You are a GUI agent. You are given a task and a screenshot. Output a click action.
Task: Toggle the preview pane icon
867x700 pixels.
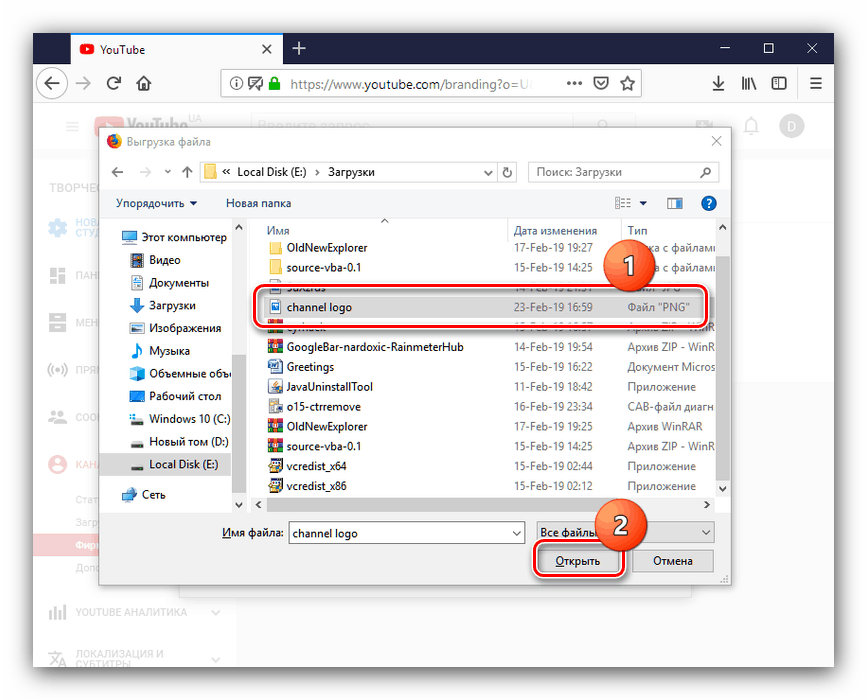[675, 203]
